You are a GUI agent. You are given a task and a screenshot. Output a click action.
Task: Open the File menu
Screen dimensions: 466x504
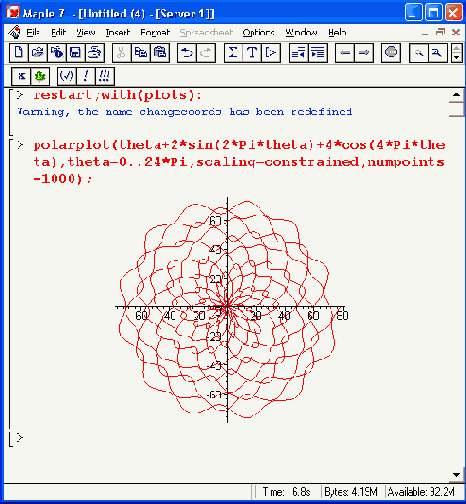pos(33,32)
